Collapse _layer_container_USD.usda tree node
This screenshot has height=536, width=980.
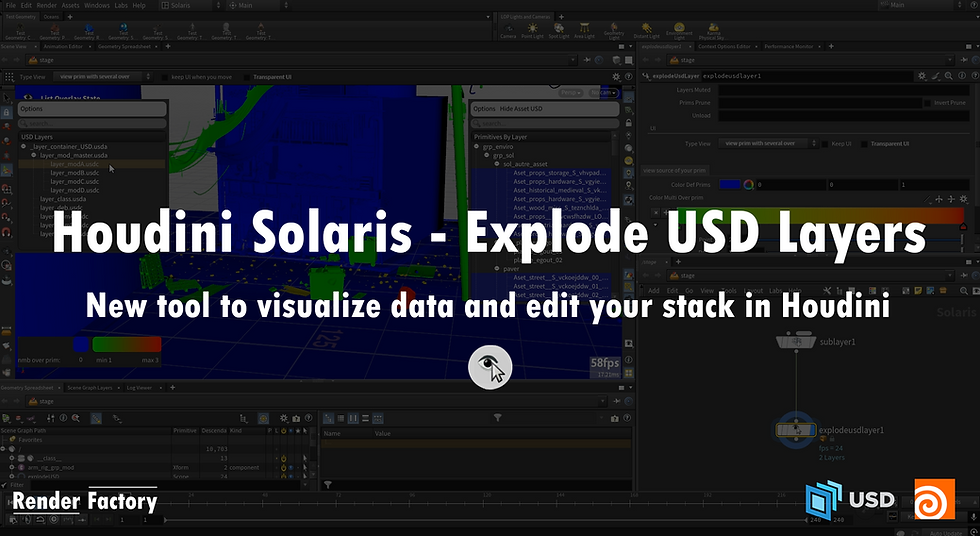point(24,147)
